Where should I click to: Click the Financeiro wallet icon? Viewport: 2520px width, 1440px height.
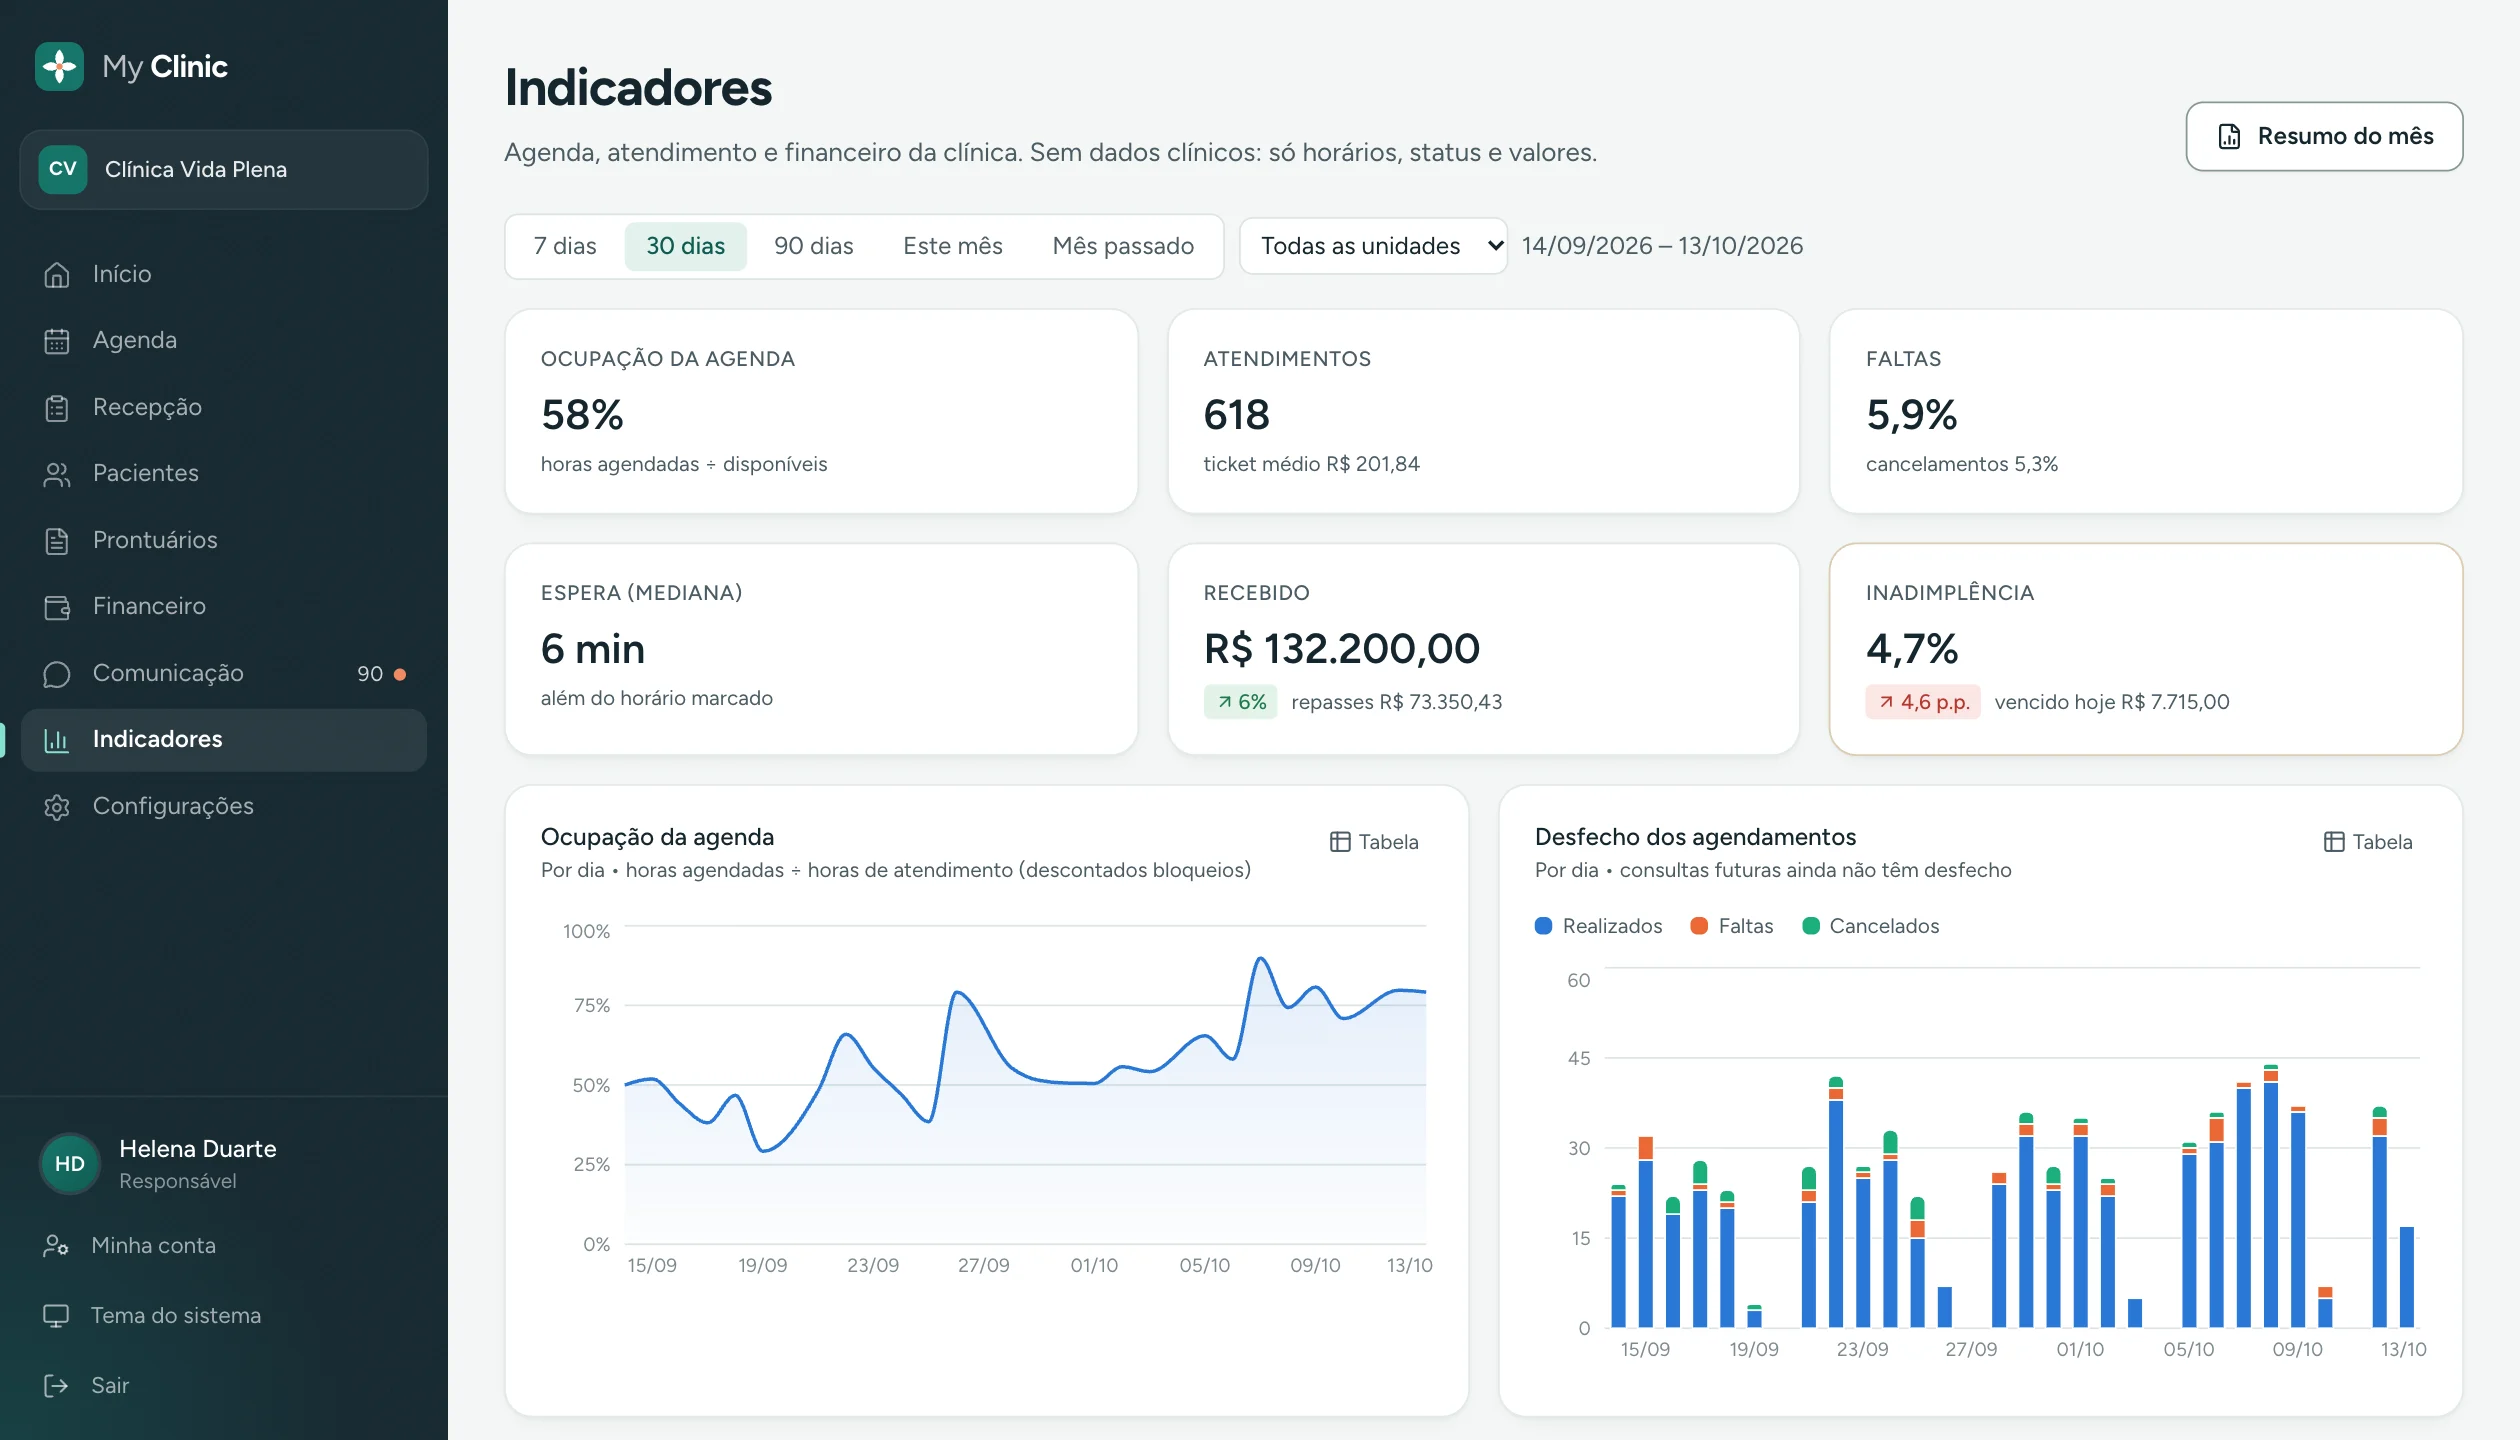pyautogui.click(x=57, y=607)
